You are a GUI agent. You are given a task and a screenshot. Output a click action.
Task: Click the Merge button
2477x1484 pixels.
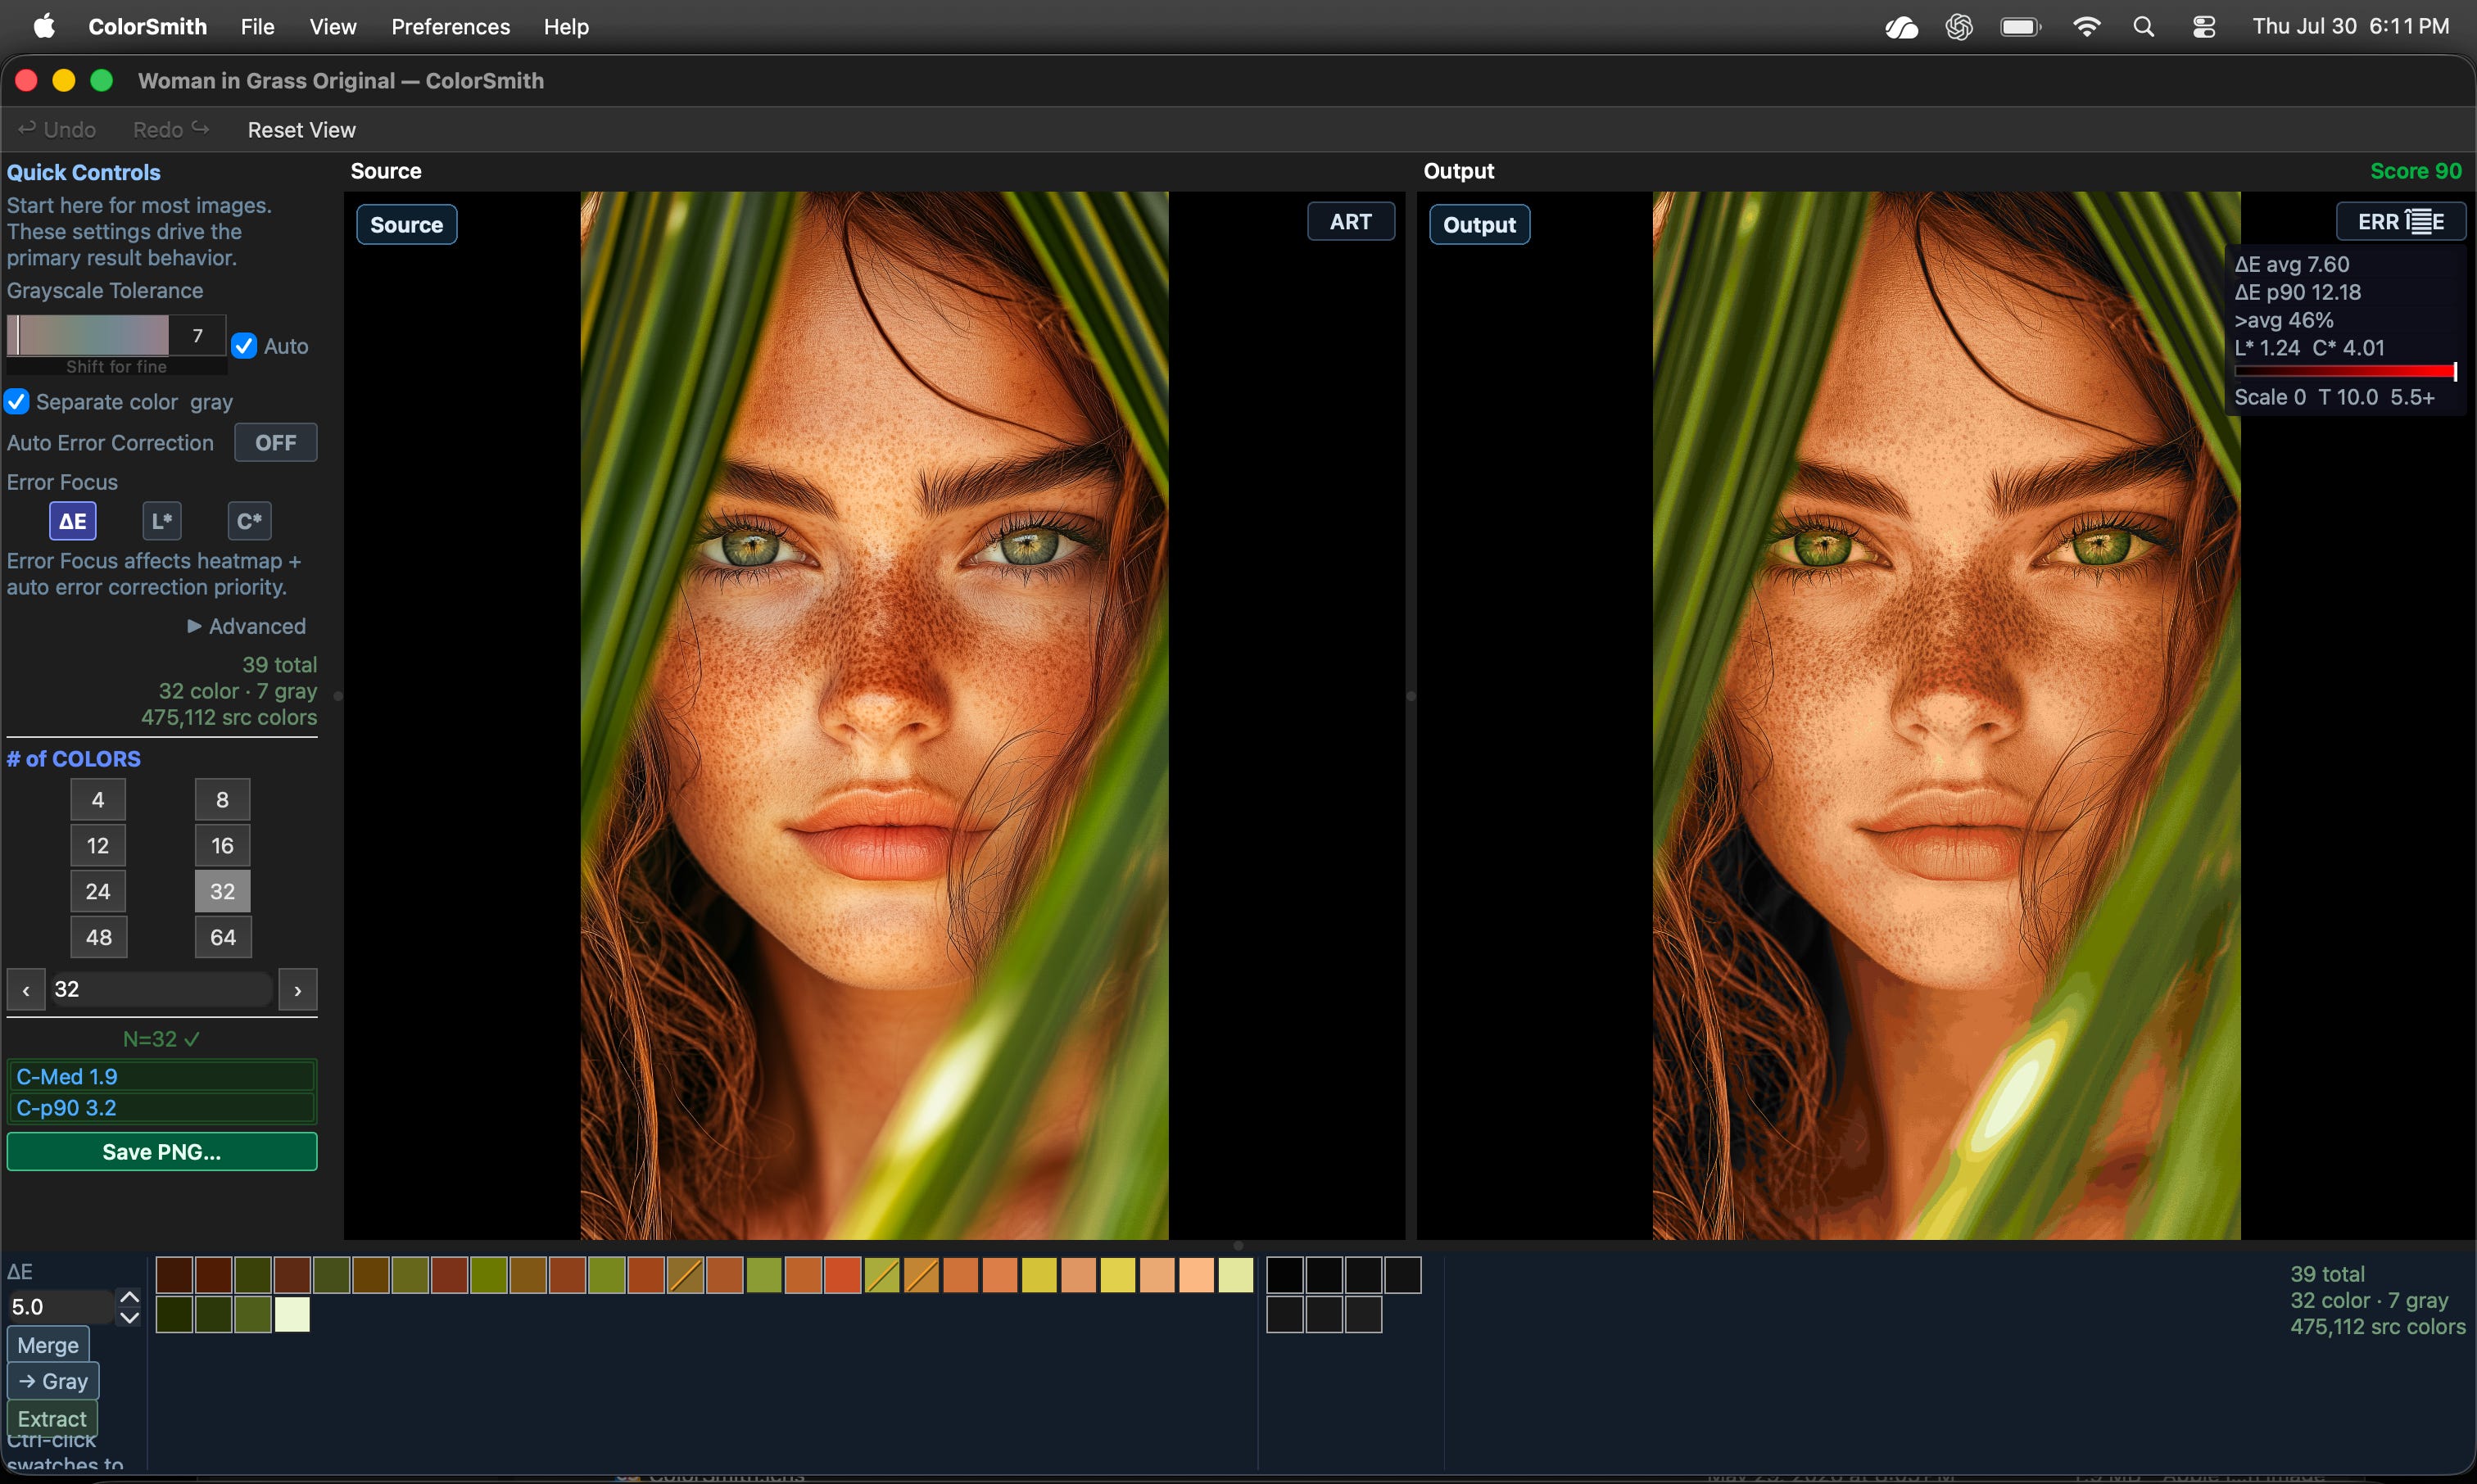coord(48,1345)
